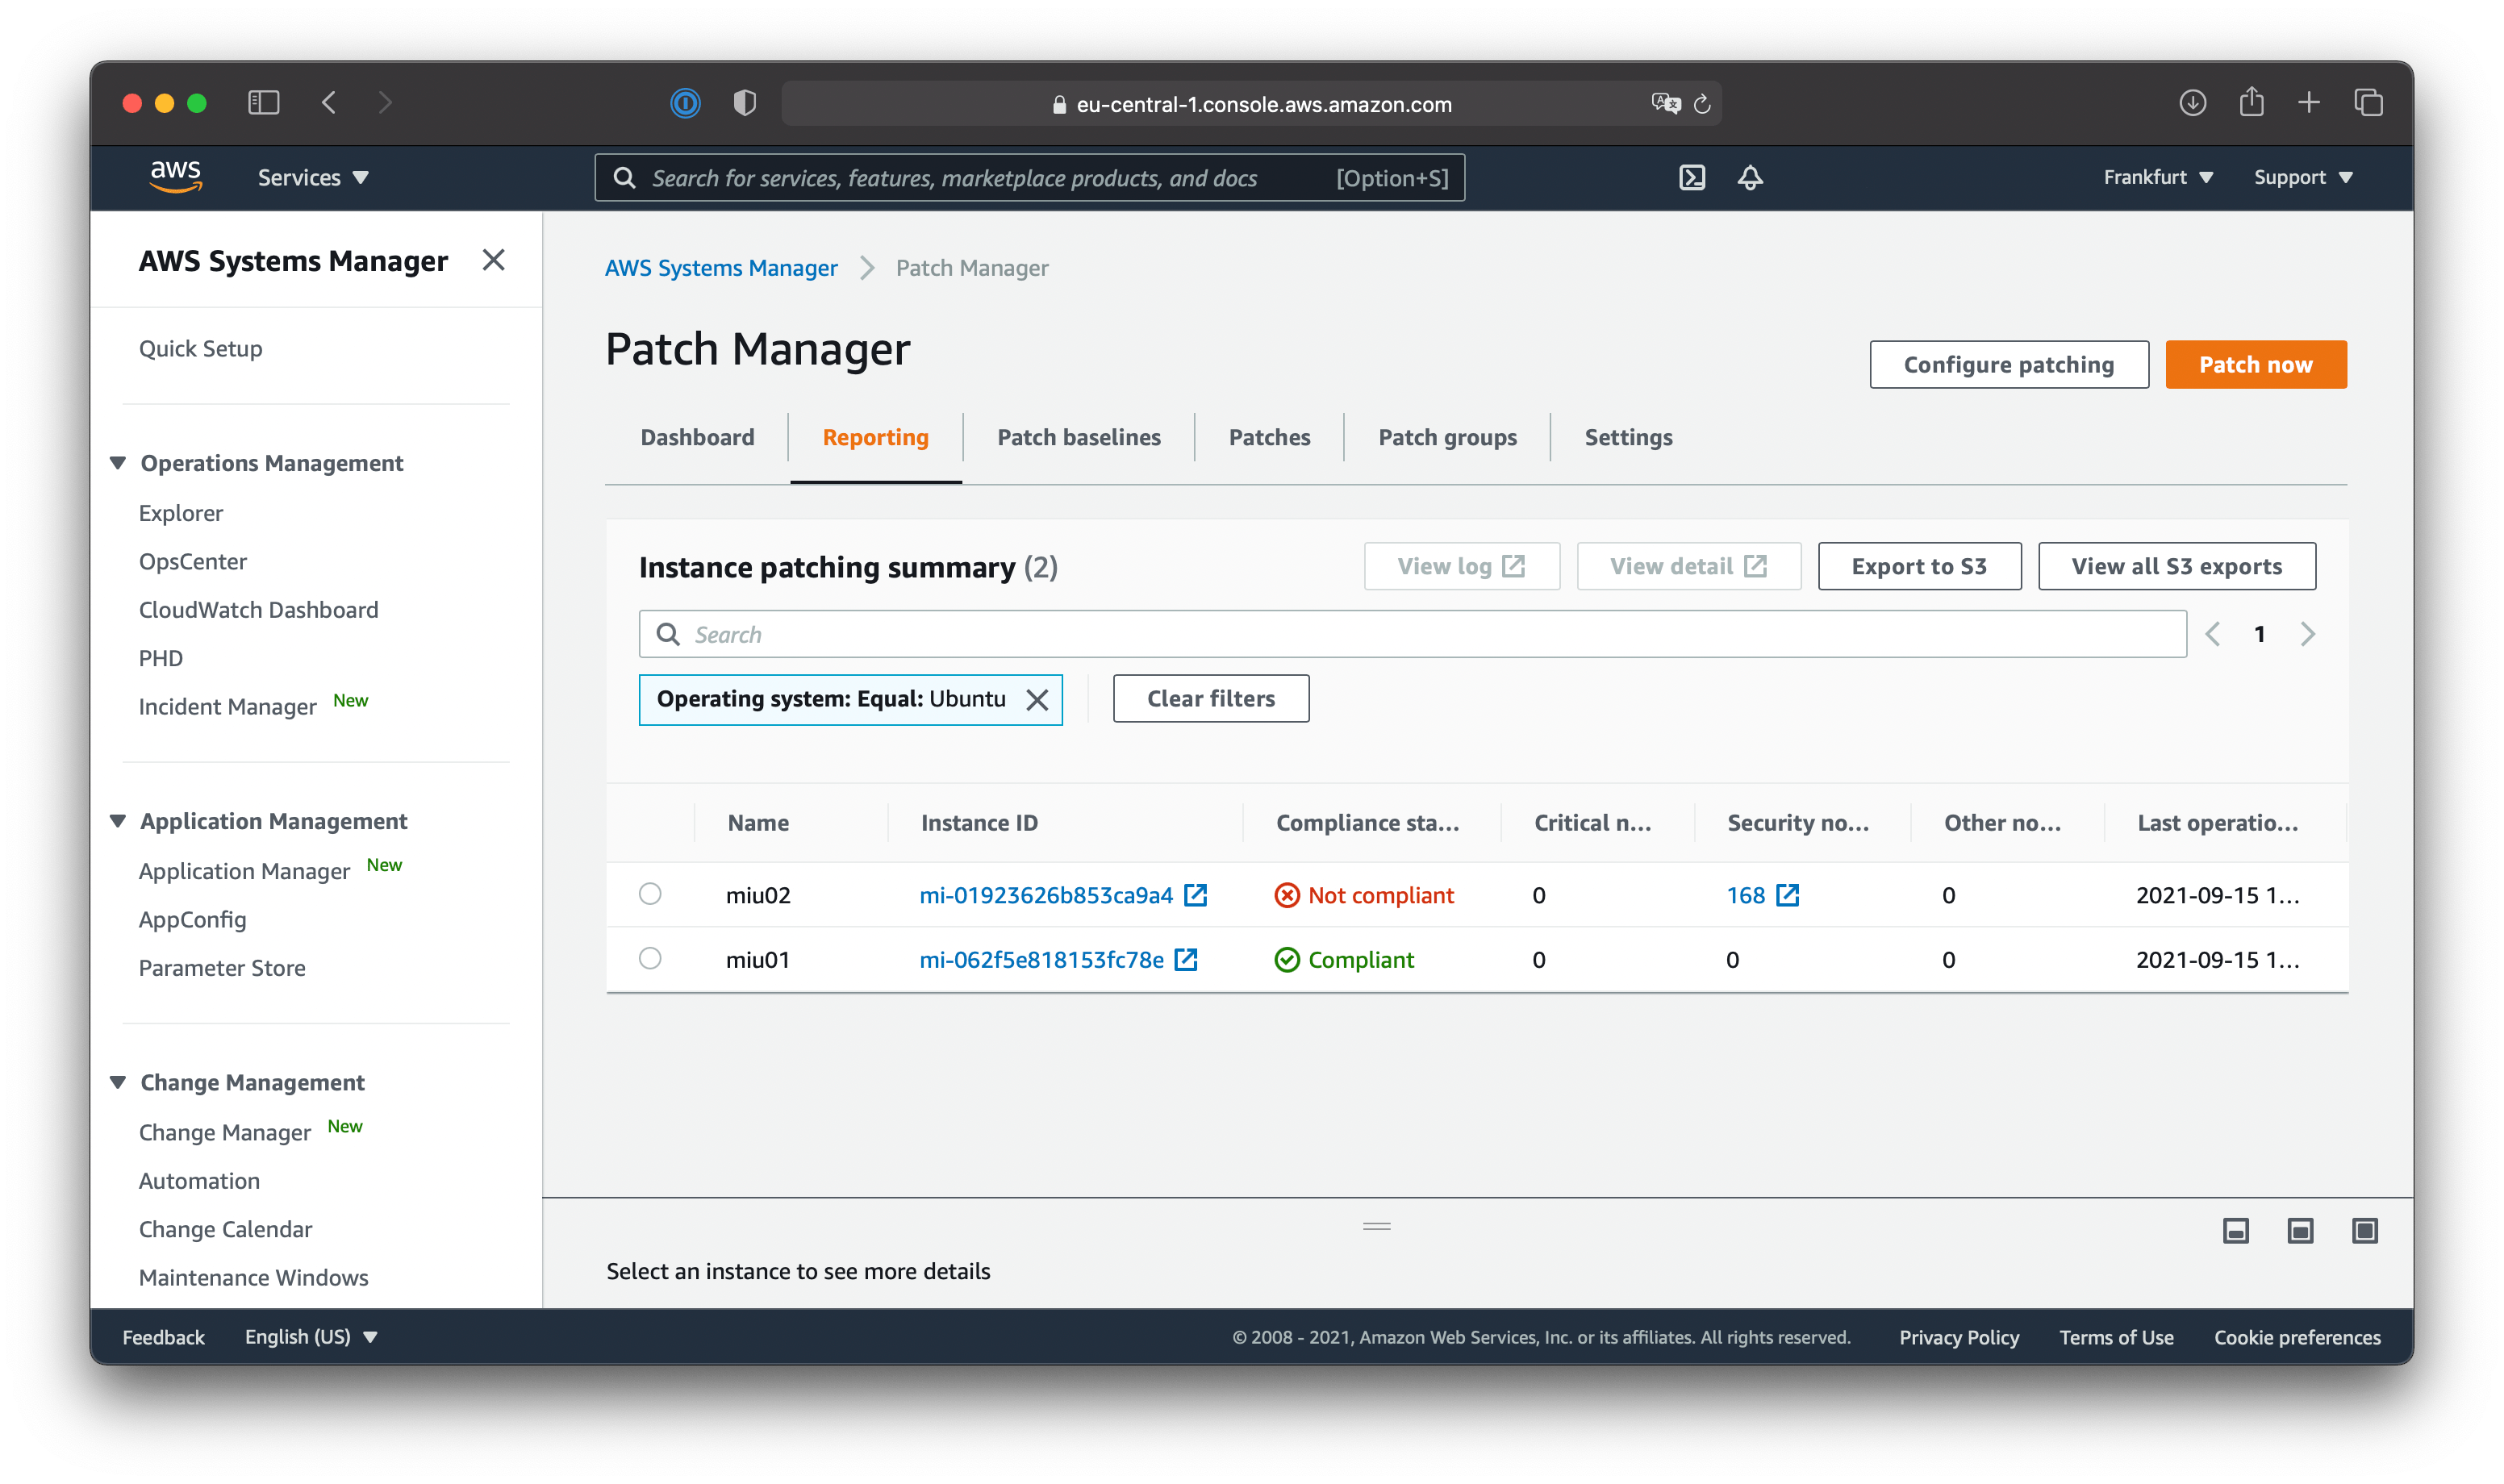Click the bottom panel split-view layout icon

tap(2301, 1230)
